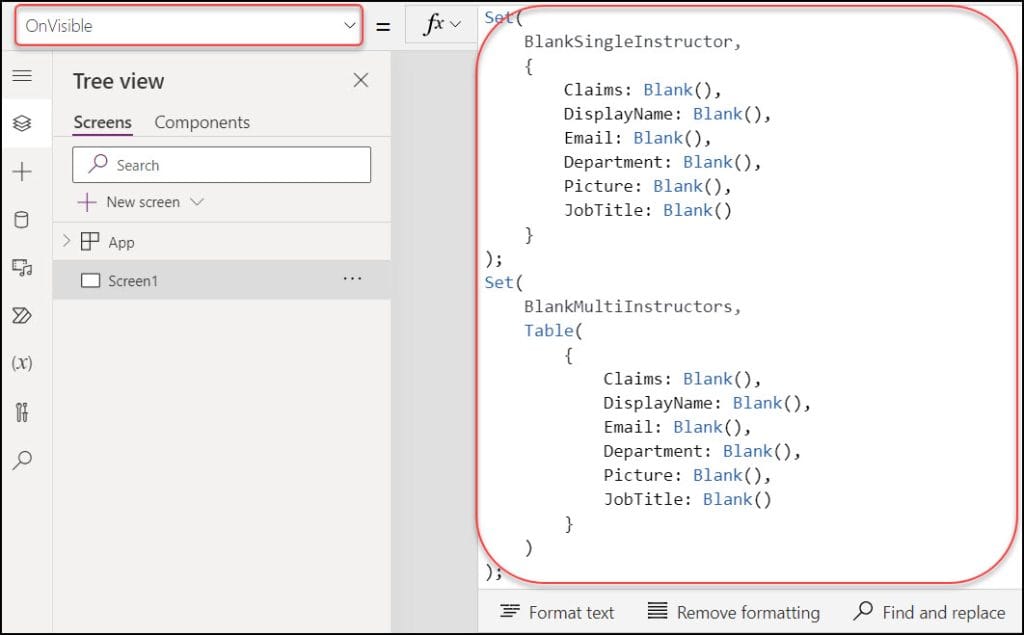Open the Media icon in sidebar
This screenshot has width=1024, height=635.
(x=22, y=268)
